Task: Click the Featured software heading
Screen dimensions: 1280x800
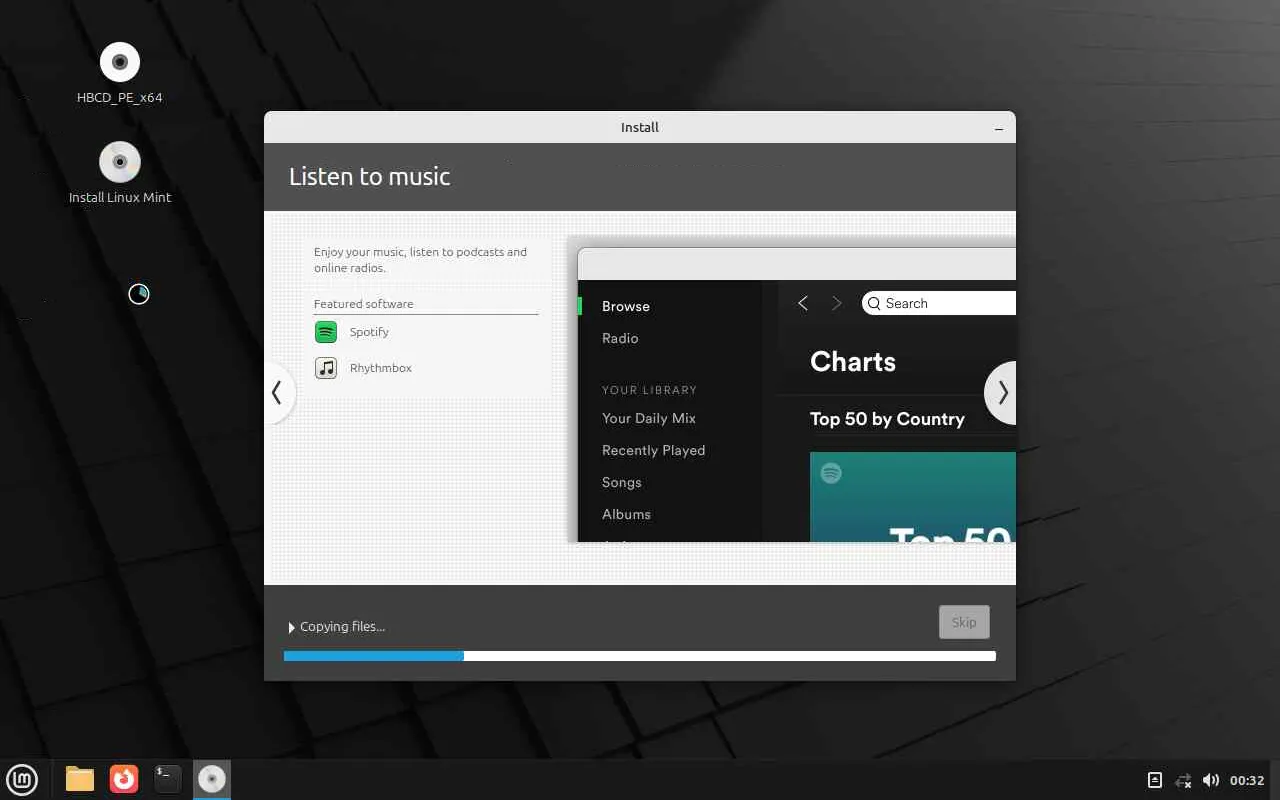Action: 363,304
